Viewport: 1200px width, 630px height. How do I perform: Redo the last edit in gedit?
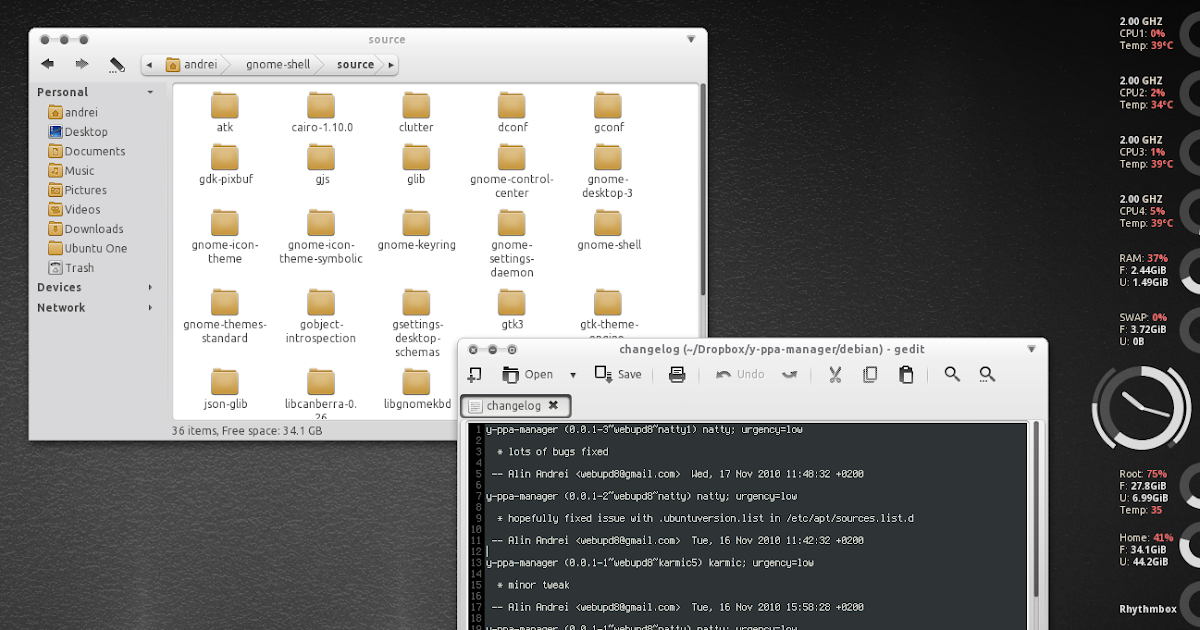point(789,374)
